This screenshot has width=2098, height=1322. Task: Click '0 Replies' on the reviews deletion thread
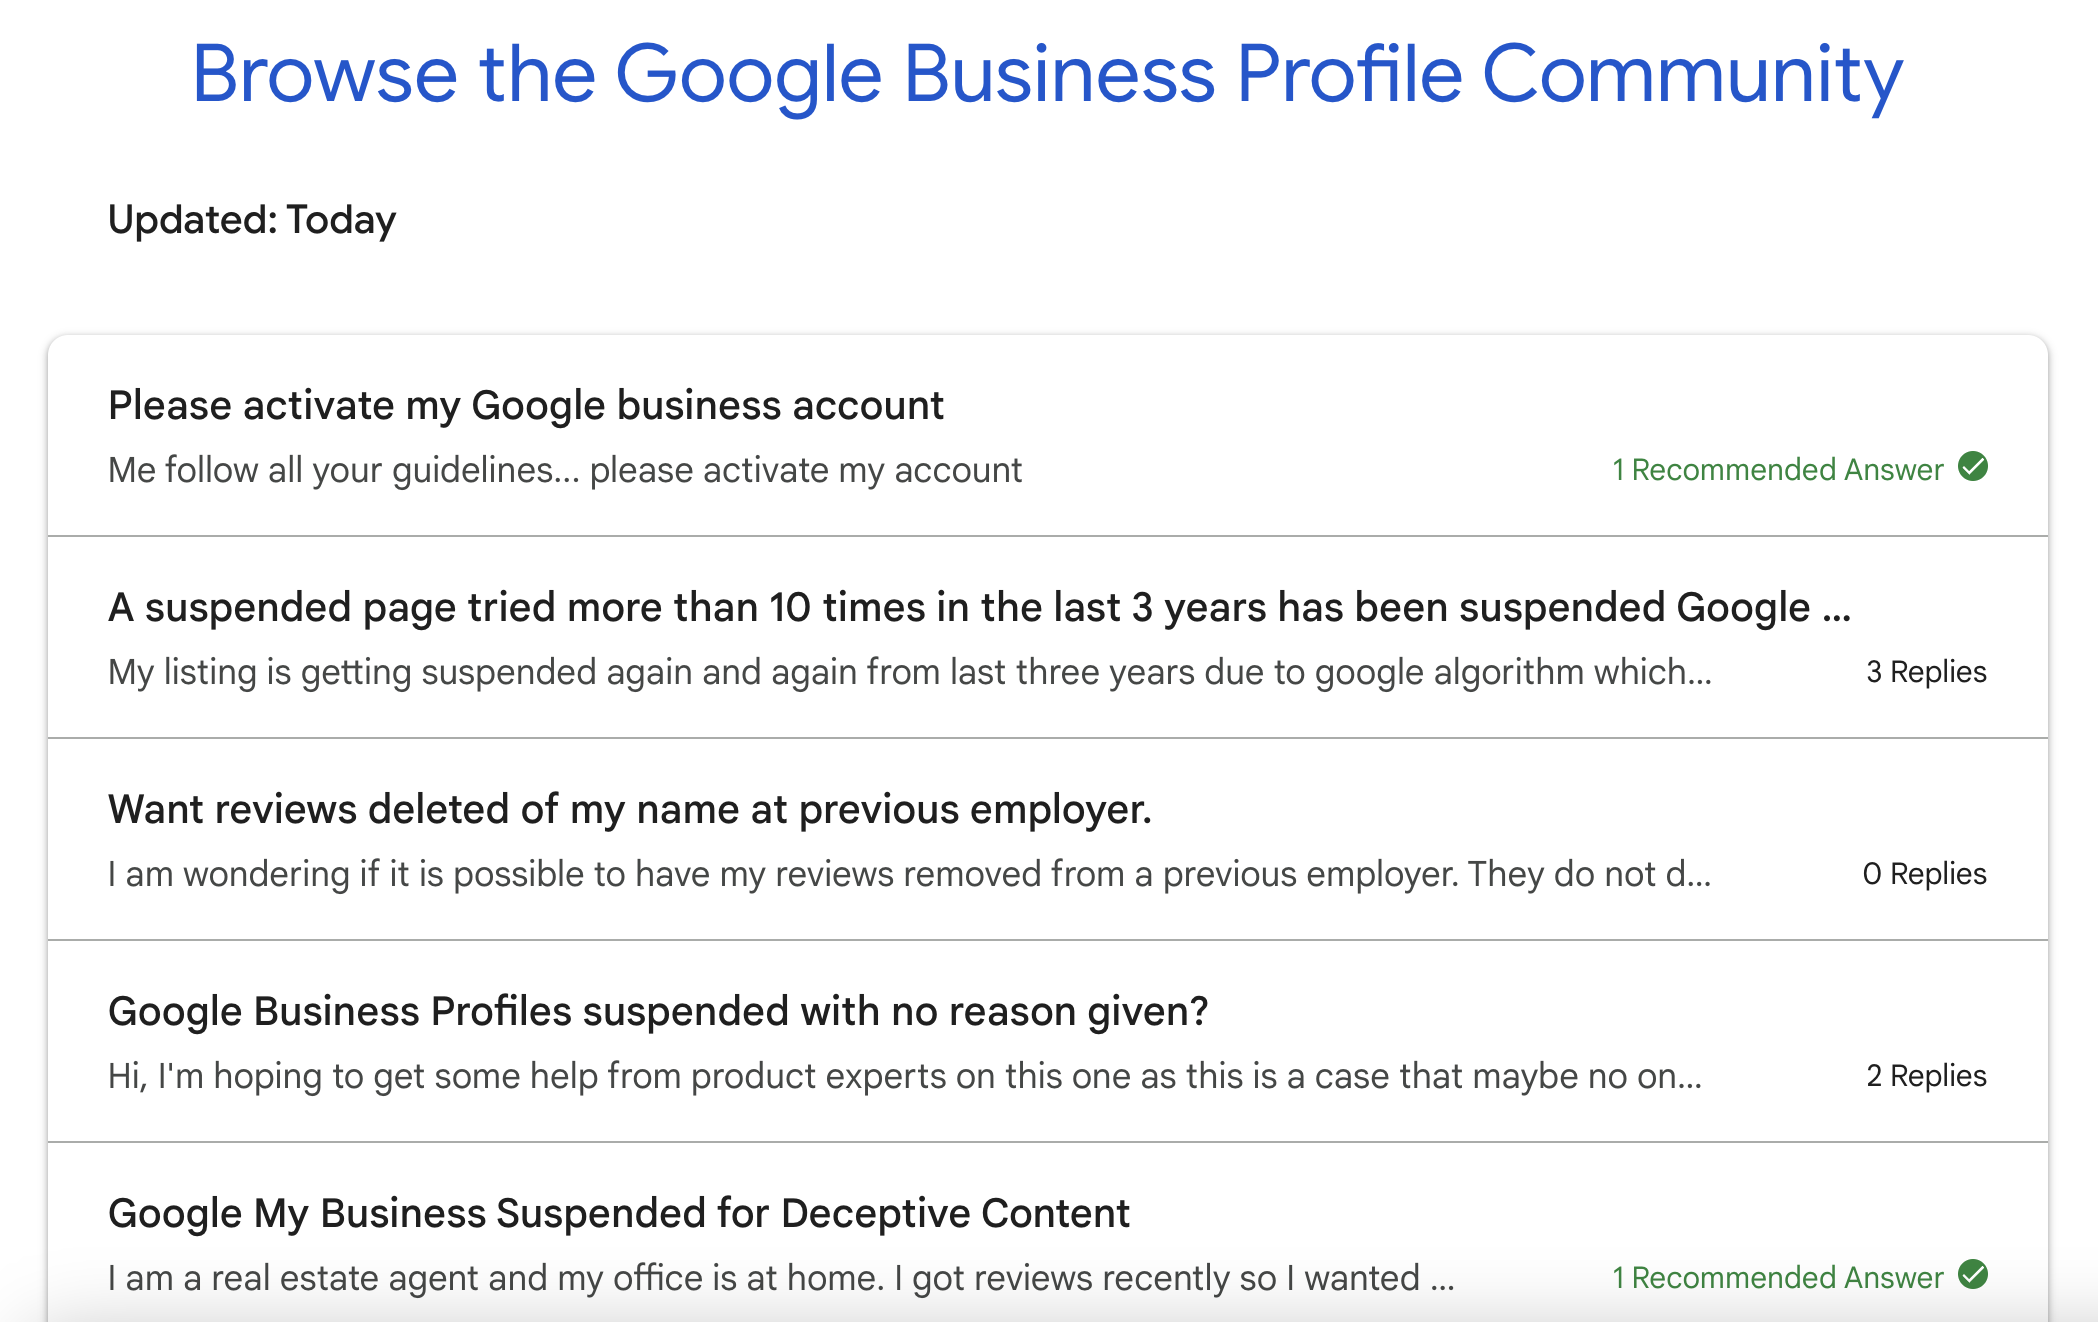(x=1925, y=873)
